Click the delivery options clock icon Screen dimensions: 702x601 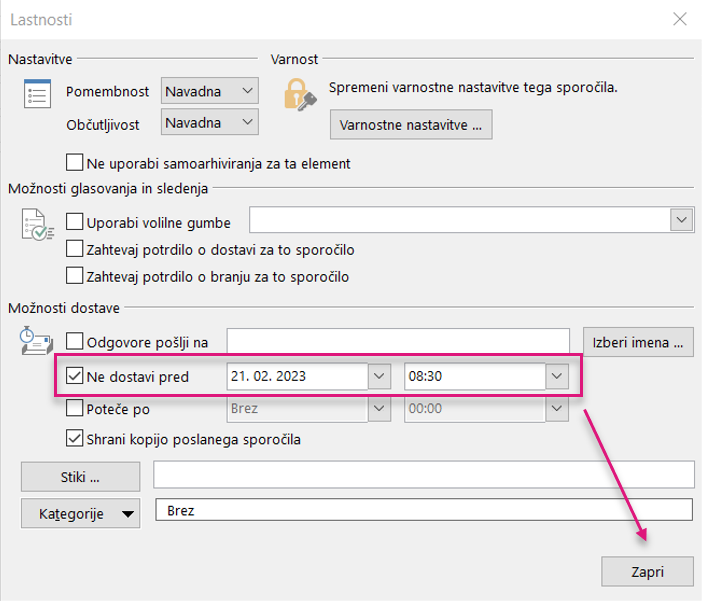pyautogui.click(x=36, y=341)
